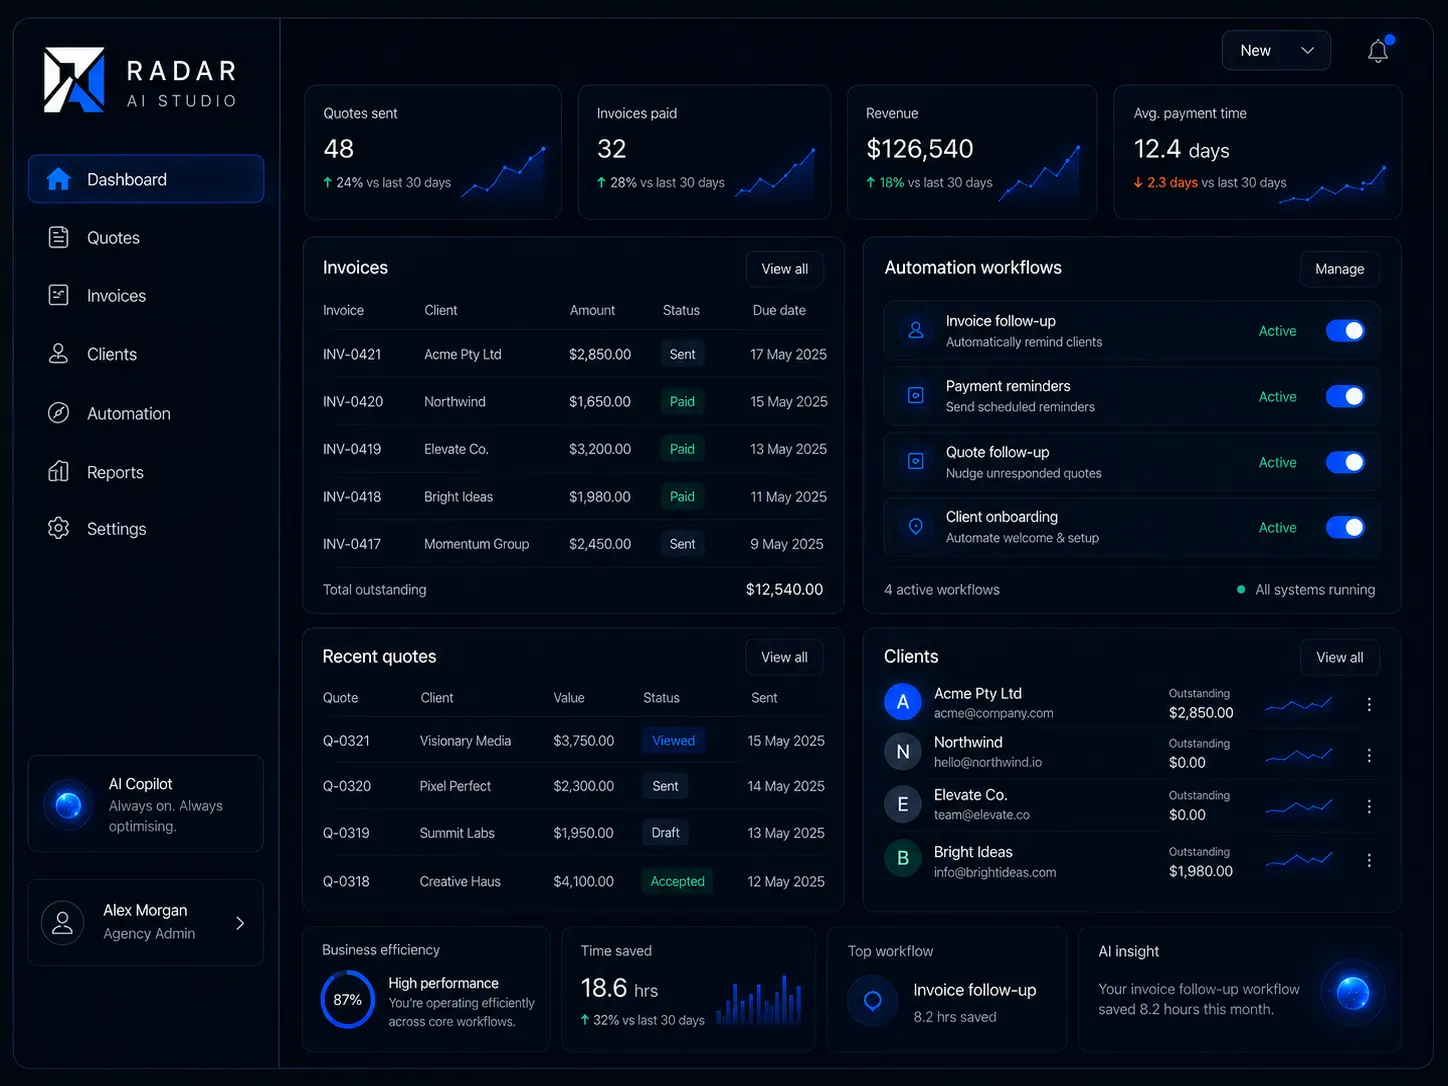Screen dimensions: 1448x1086
Task: Click the 87% business efficiency progress ring
Action: click(x=347, y=999)
